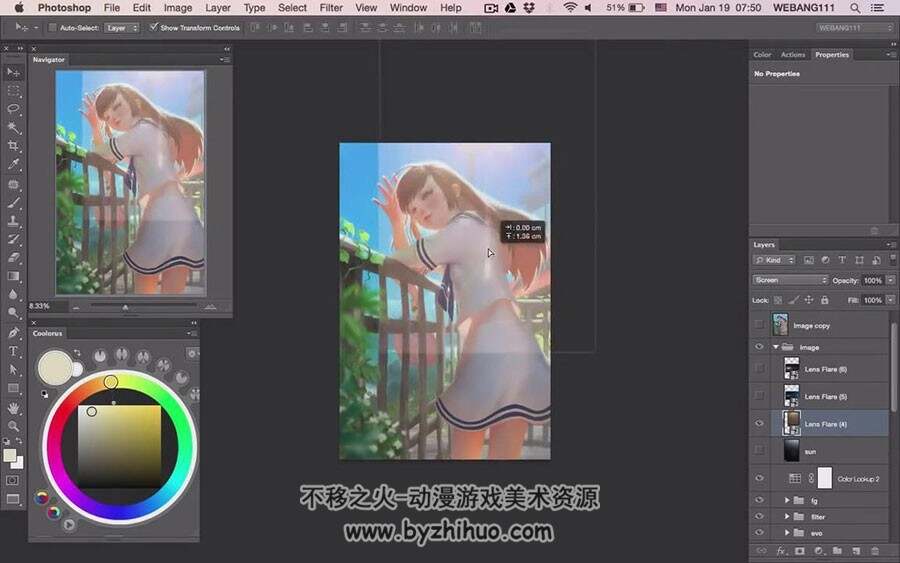900x563 pixels.
Task: Show the Image copy layer
Action: [x=759, y=325]
